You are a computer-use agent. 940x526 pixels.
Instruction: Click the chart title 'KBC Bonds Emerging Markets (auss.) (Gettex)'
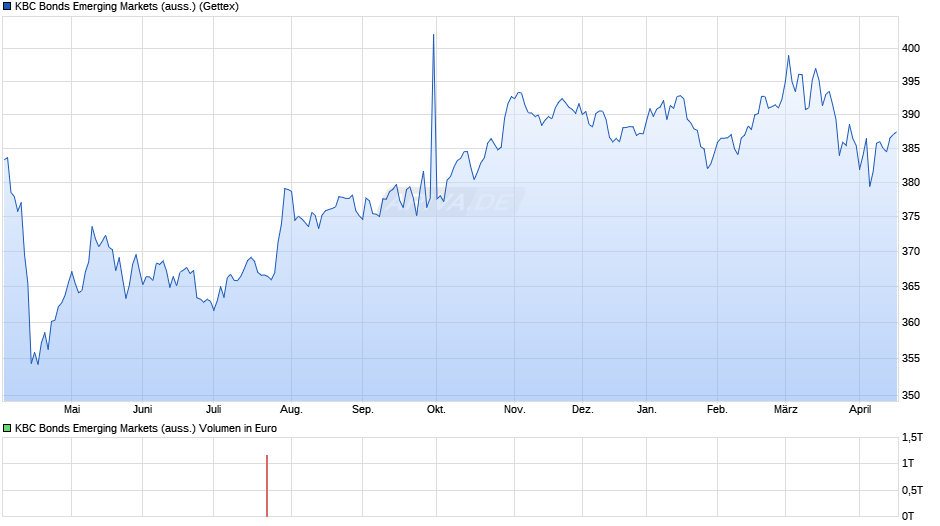point(126,7)
